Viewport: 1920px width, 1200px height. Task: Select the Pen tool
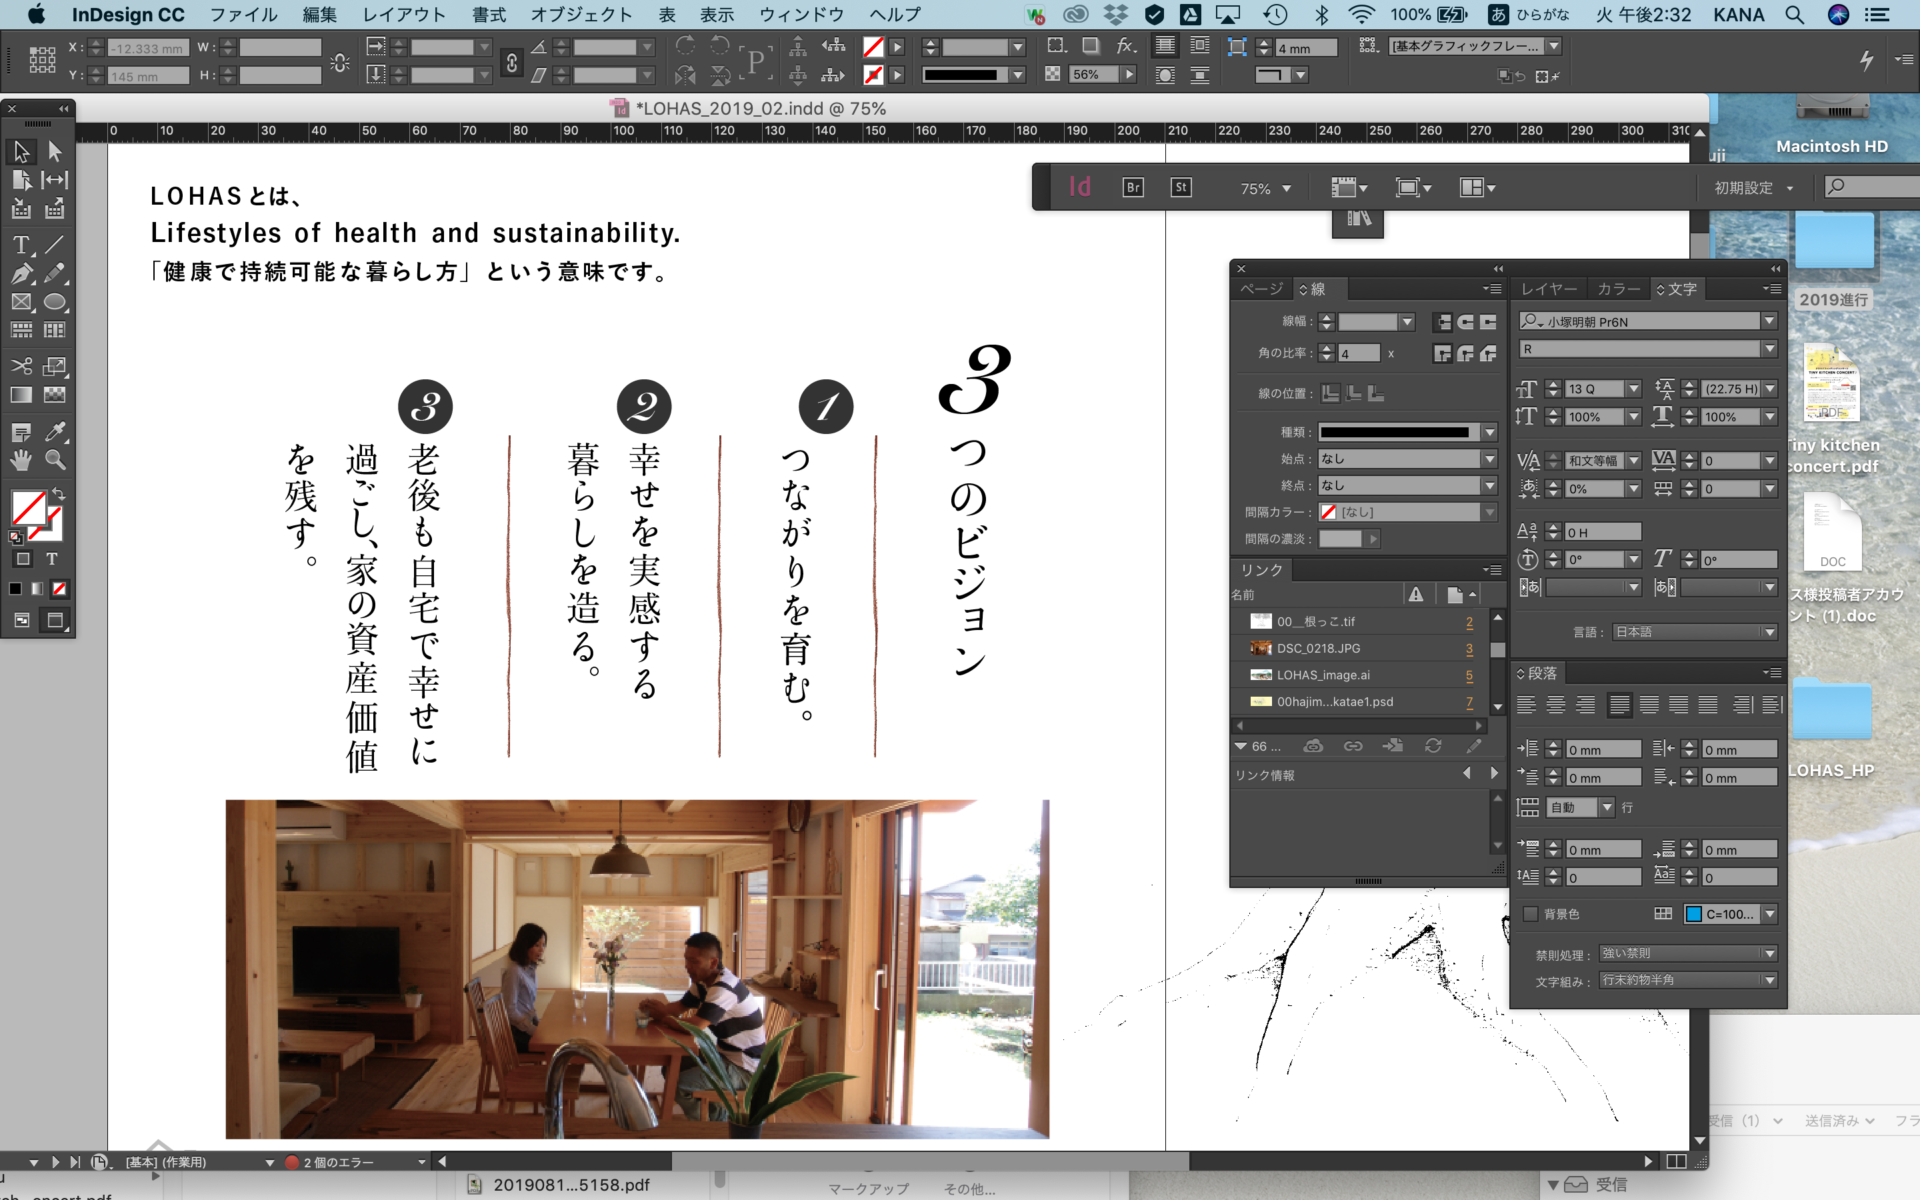(21, 273)
